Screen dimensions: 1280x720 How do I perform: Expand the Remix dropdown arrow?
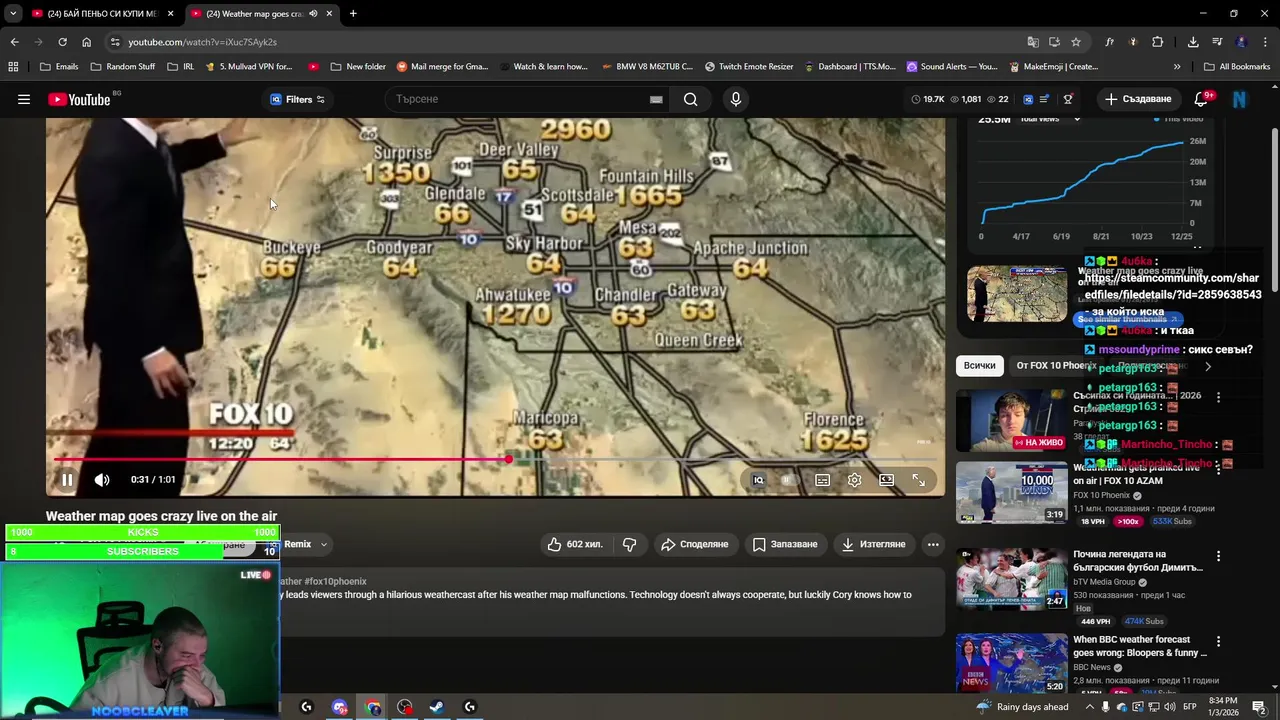tap(323, 544)
